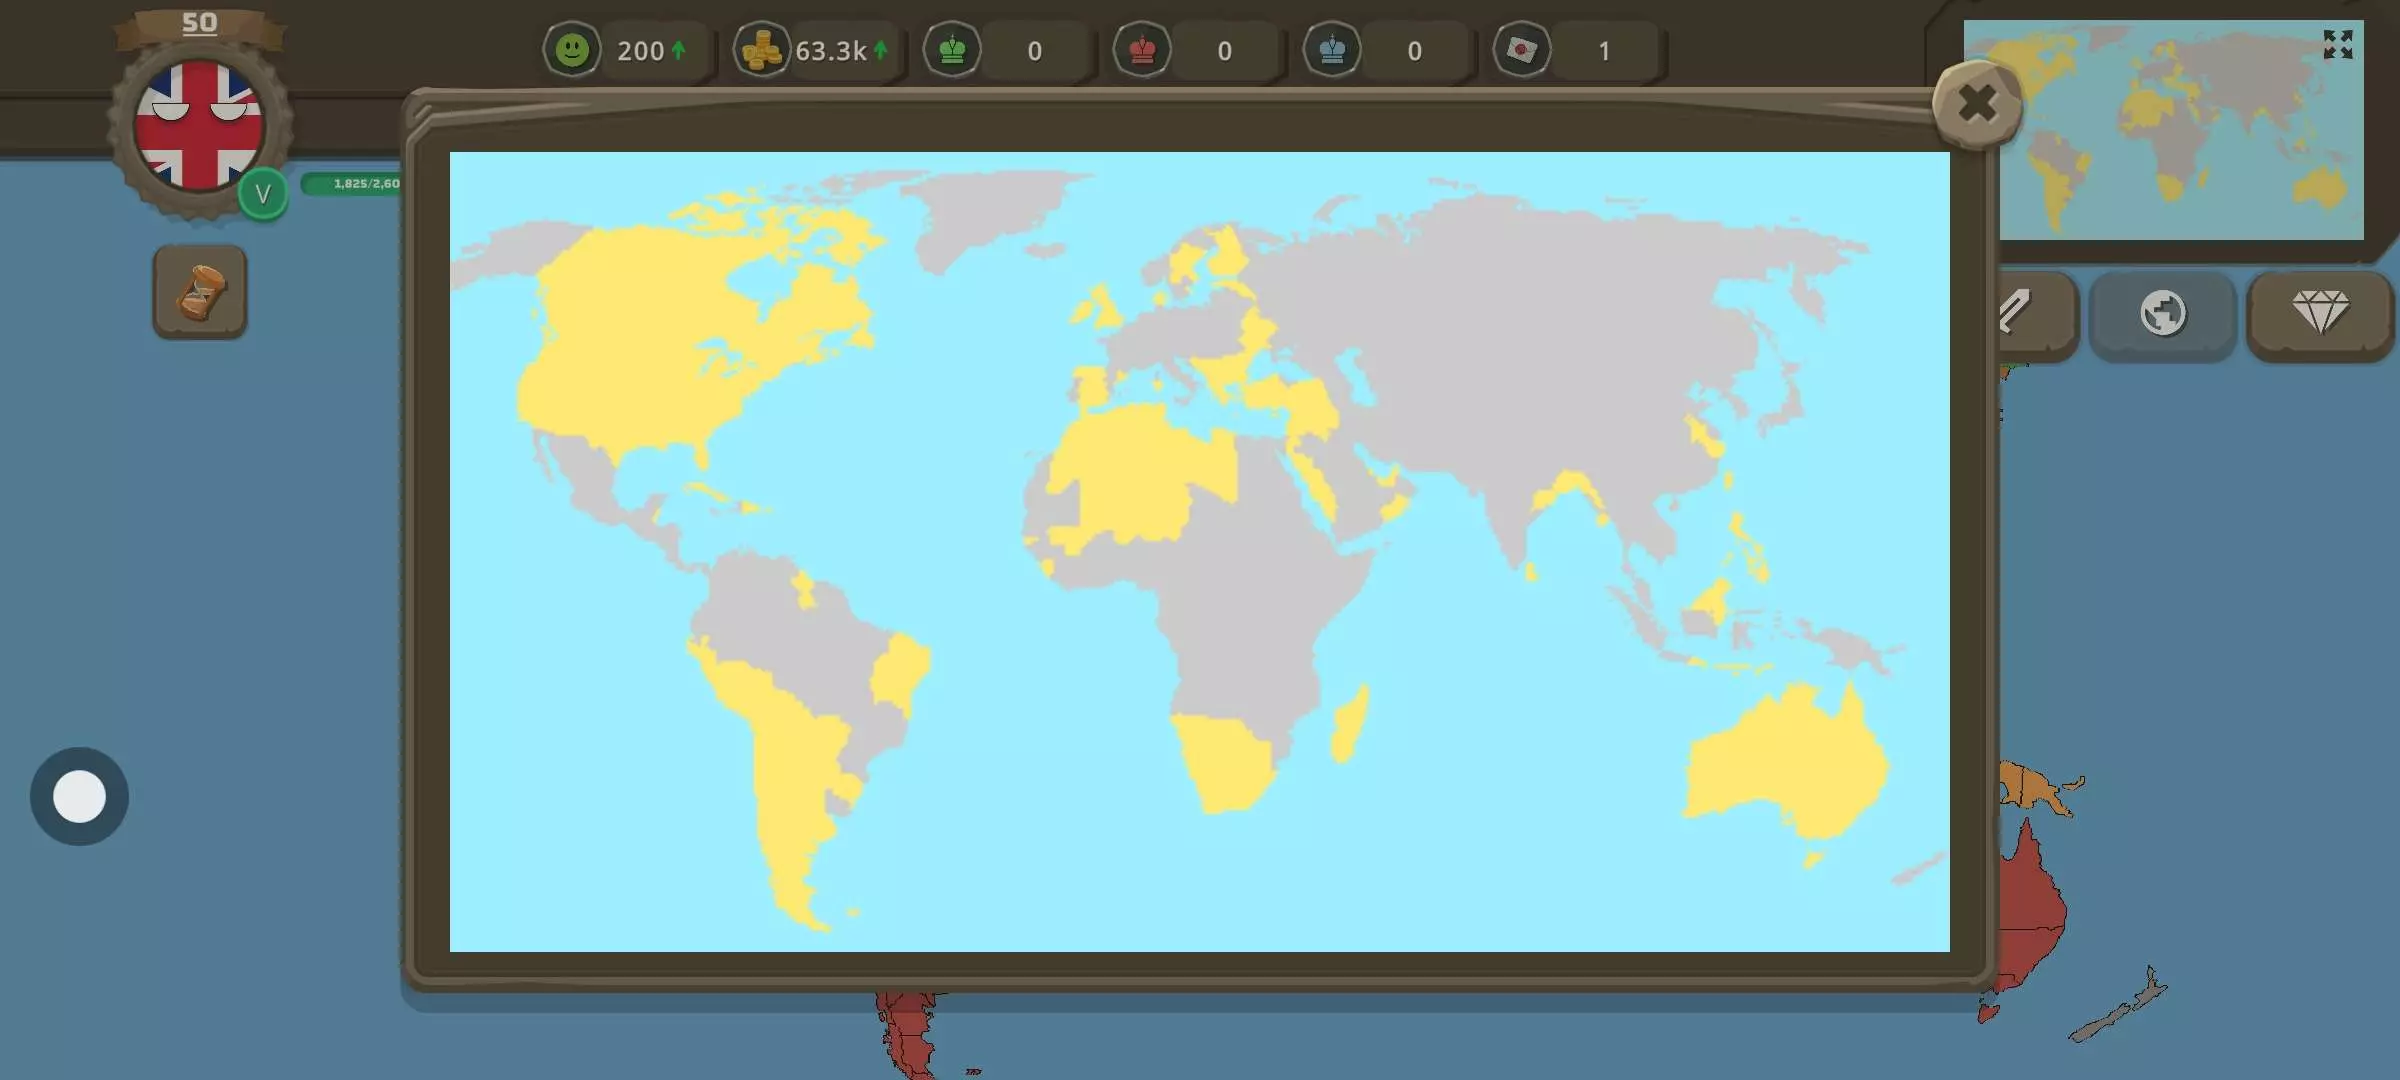Image resolution: width=2400 pixels, height=1080 pixels.
Task: Click the minimap thumbnail
Action: point(2170,140)
